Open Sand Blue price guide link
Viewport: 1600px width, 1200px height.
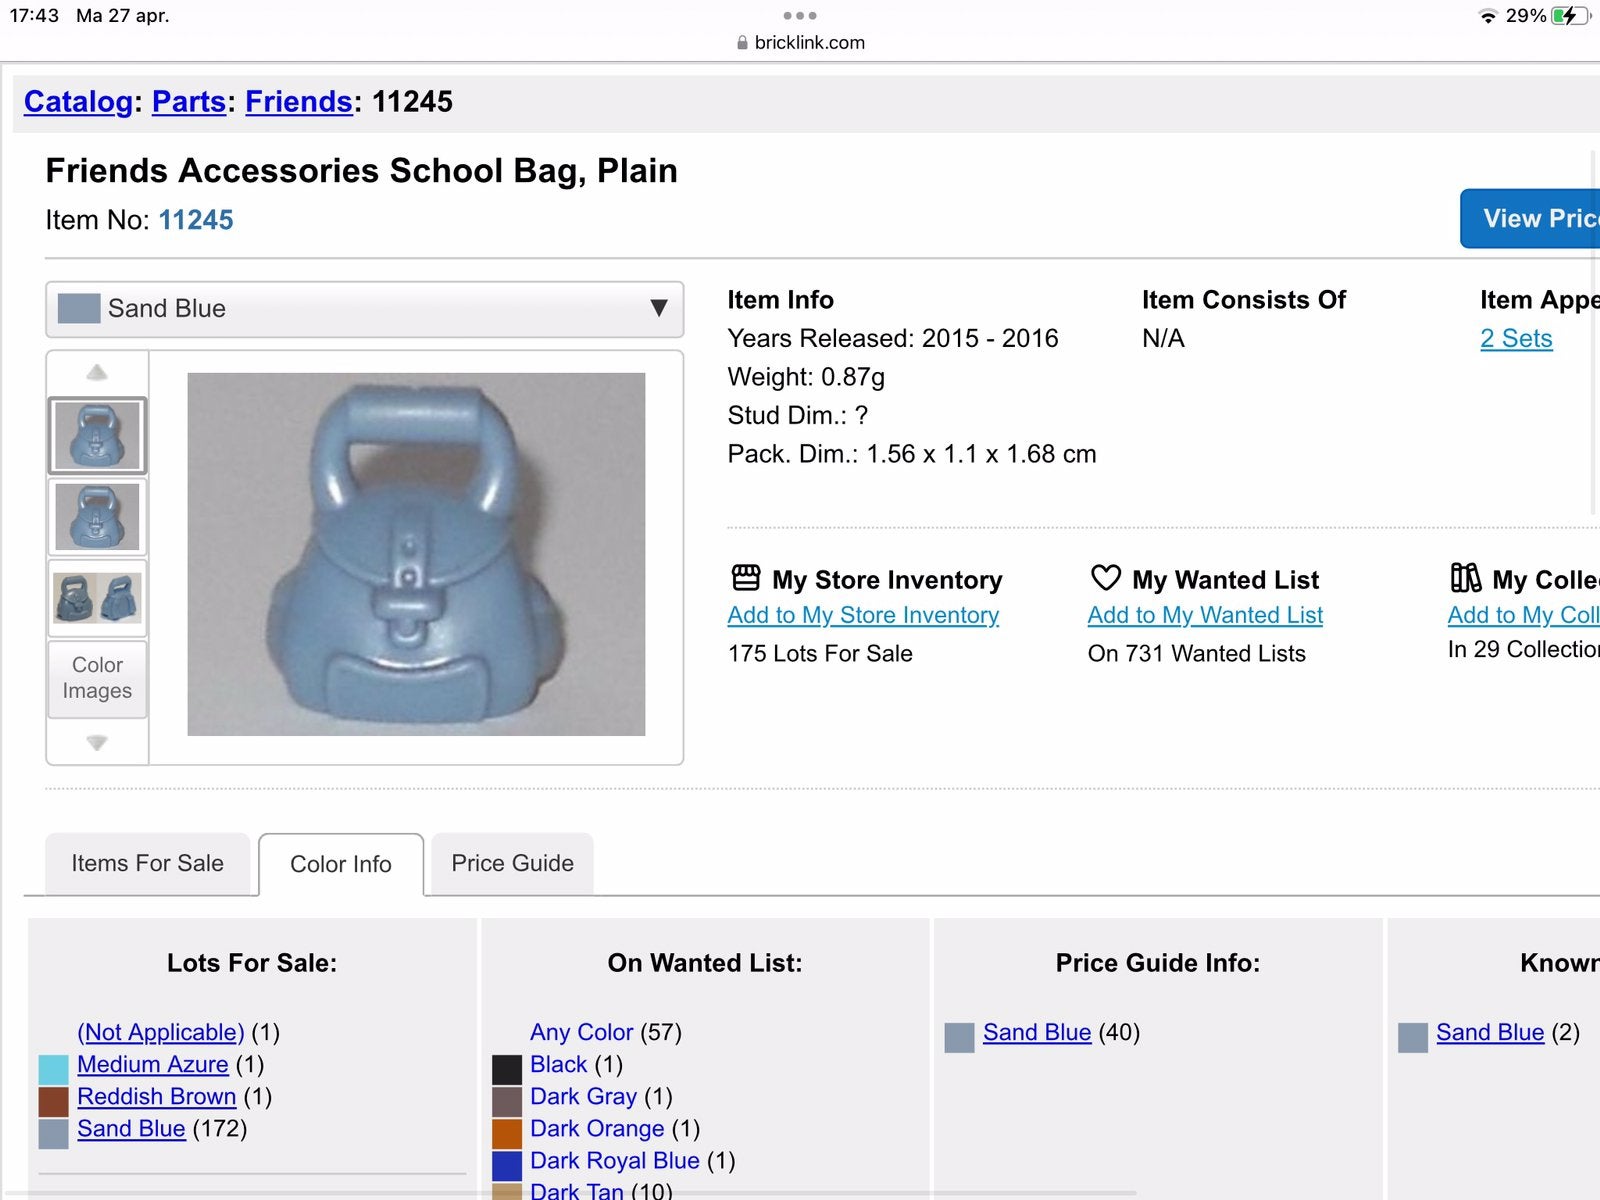point(1037,1032)
